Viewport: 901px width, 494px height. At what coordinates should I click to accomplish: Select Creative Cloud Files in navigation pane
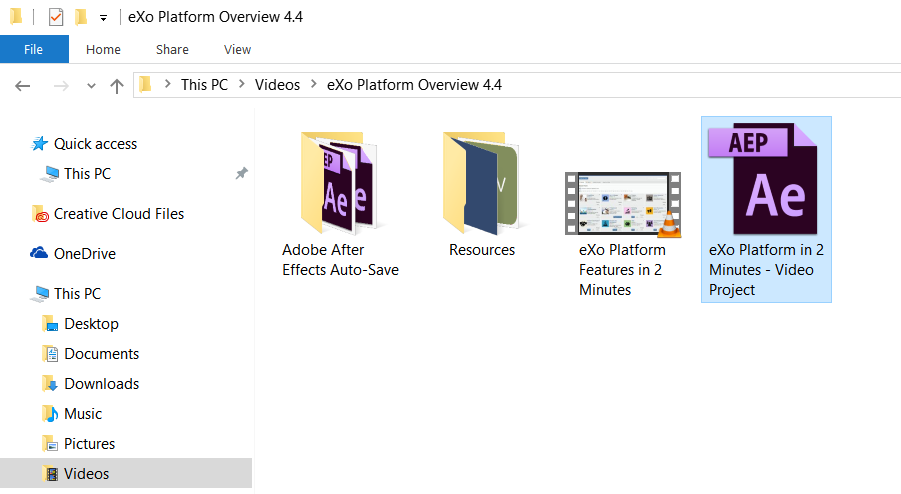pyautogui.click(x=119, y=214)
